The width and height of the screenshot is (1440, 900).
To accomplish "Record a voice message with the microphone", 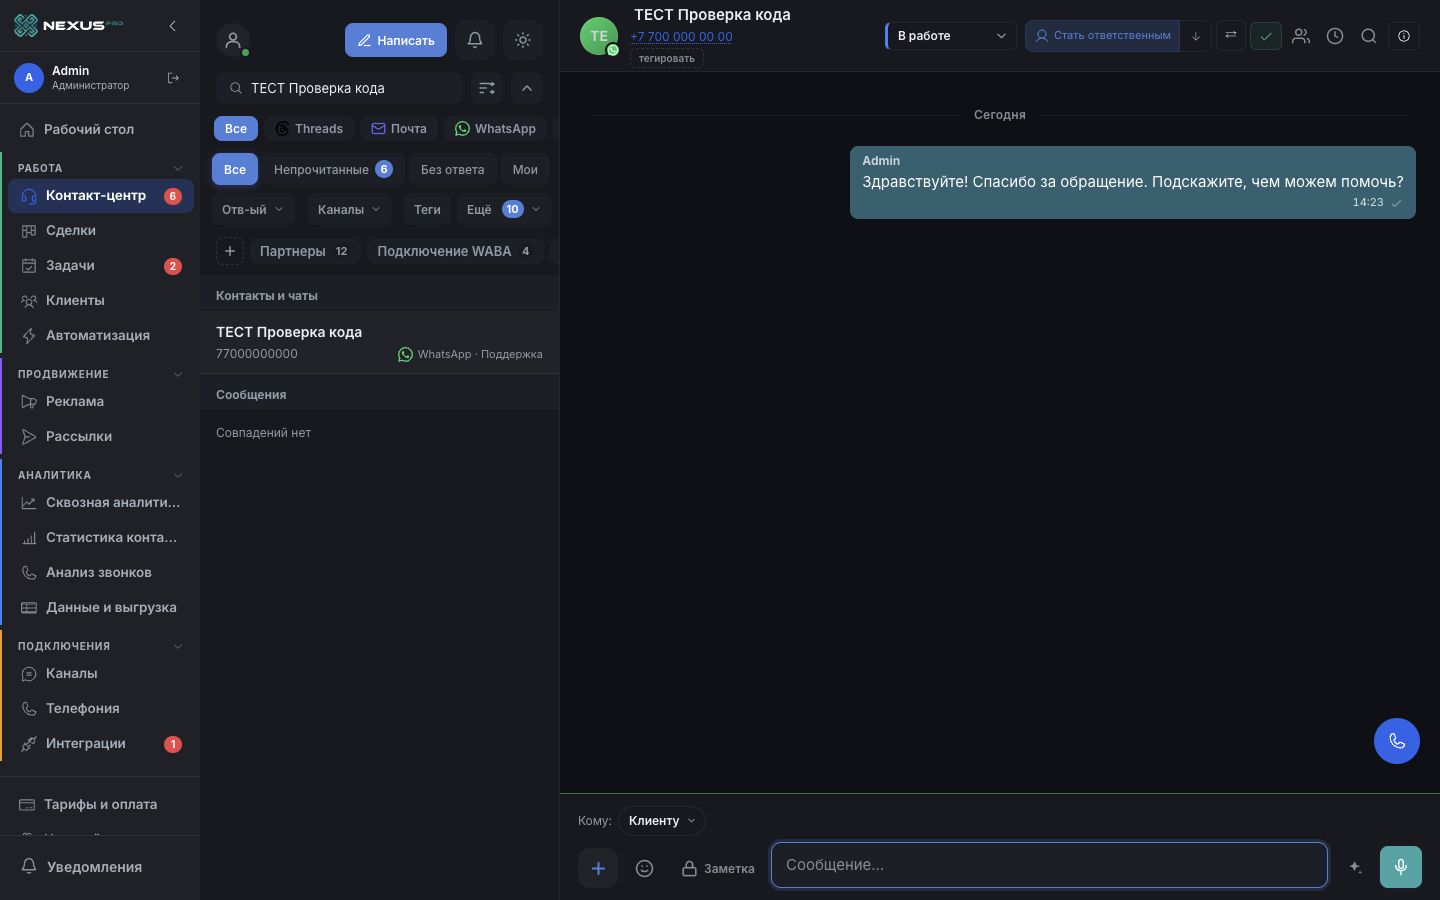I will 1401,867.
